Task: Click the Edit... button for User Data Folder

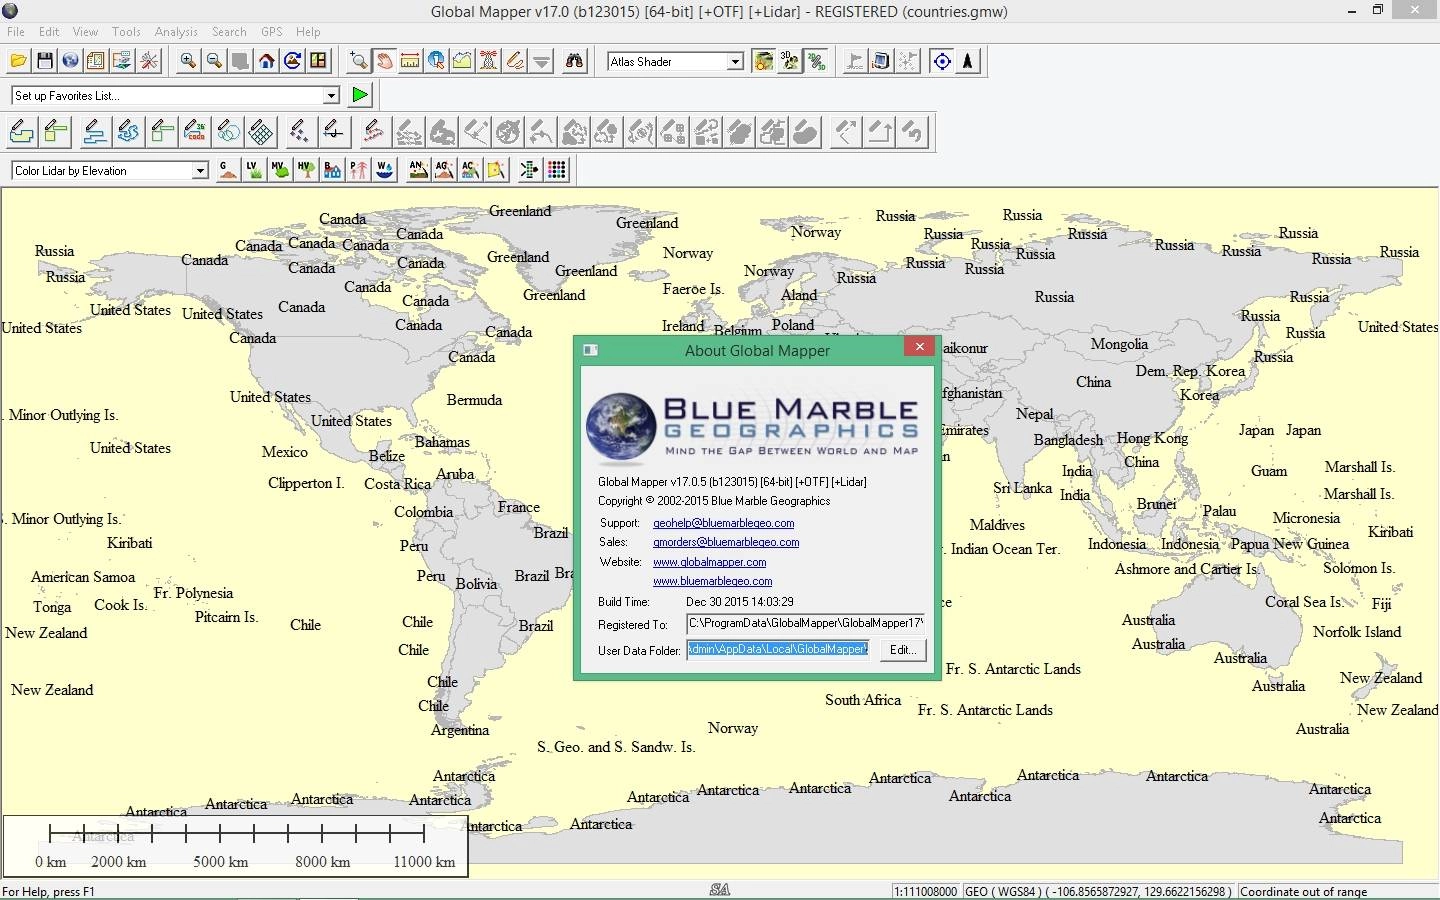Action: click(903, 650)
